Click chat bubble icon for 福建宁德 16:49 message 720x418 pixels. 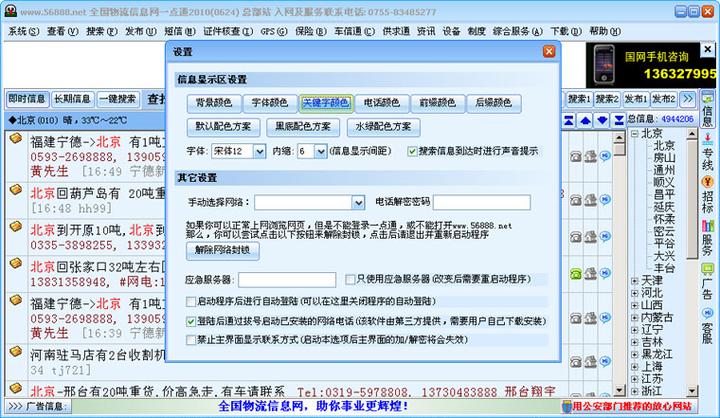[605, 156]
